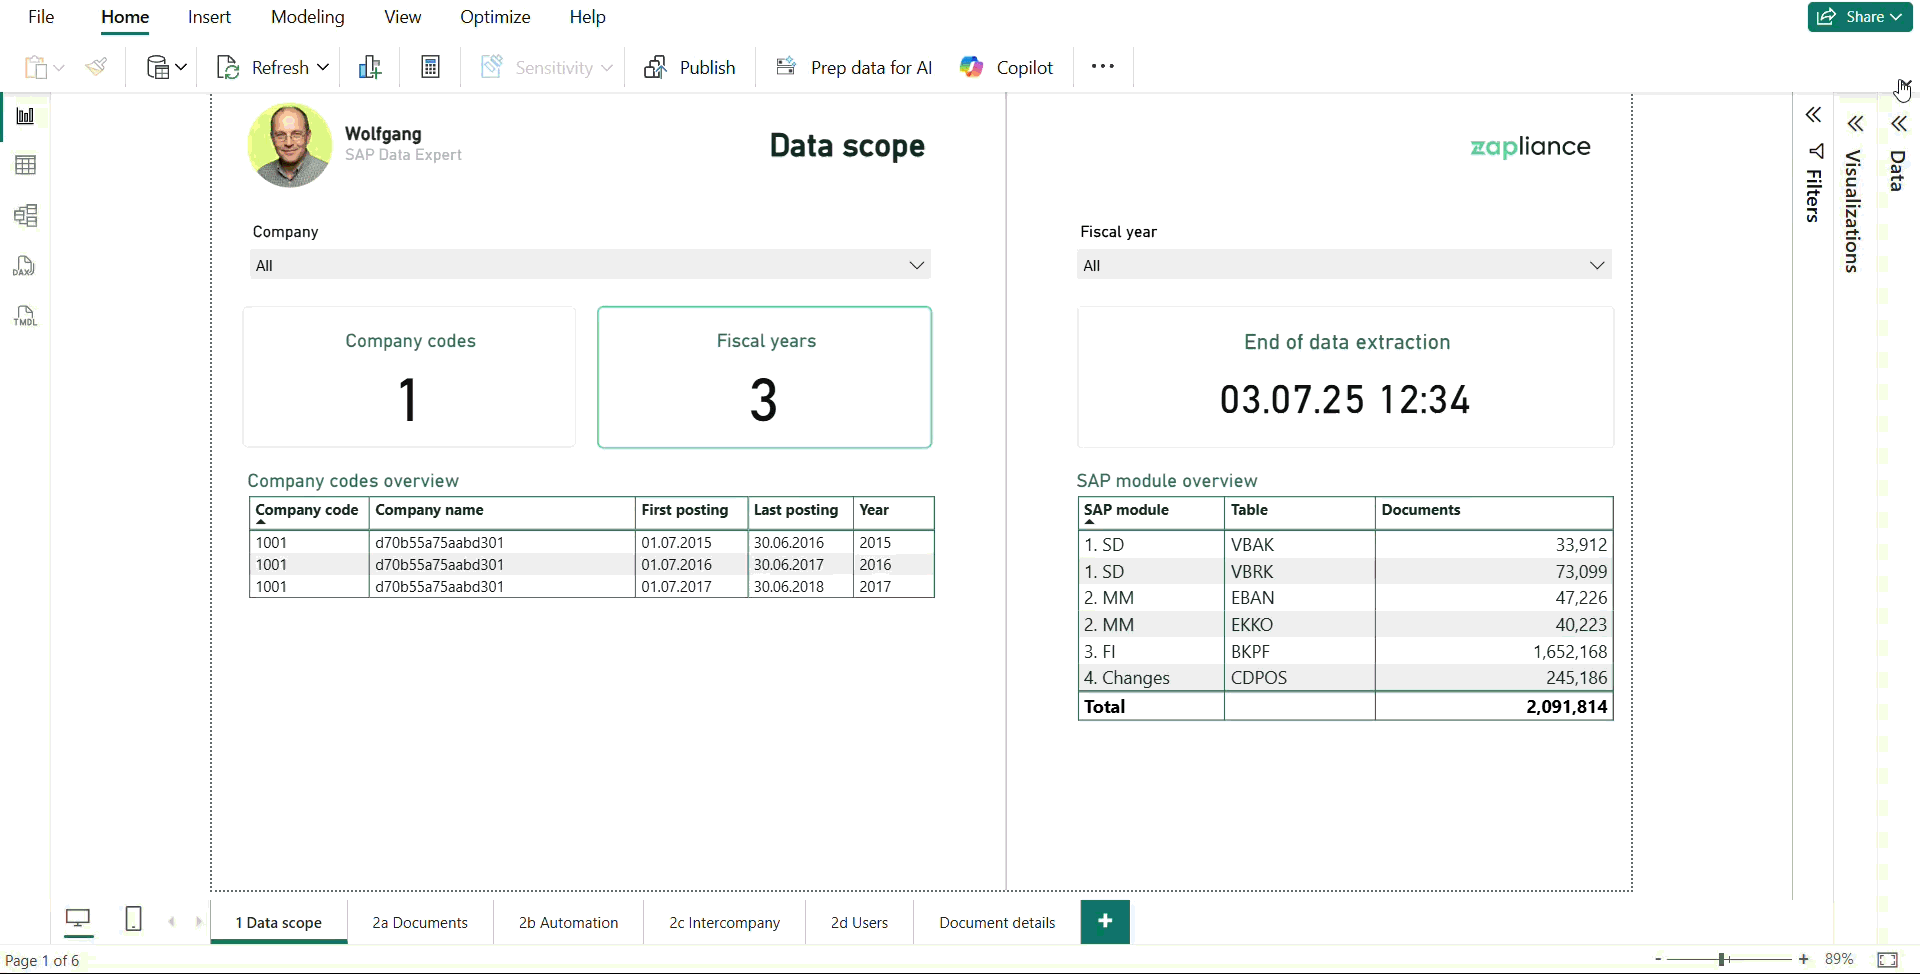
Task: Adjust the zoom slider handle
Action: pos(1723,959)
